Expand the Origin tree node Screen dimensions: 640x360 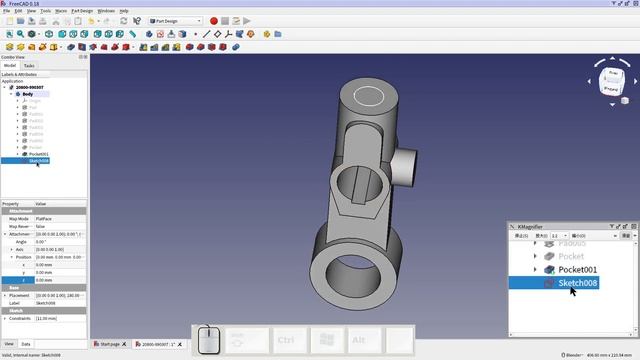tap(18, 100)
